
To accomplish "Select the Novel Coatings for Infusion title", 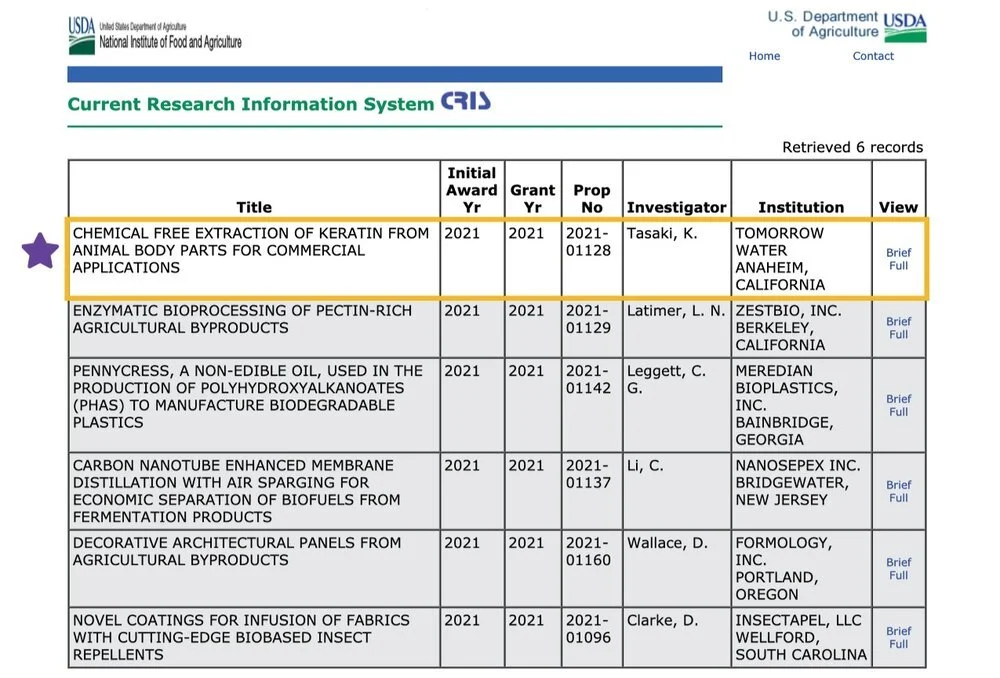I will pos(241,637).
